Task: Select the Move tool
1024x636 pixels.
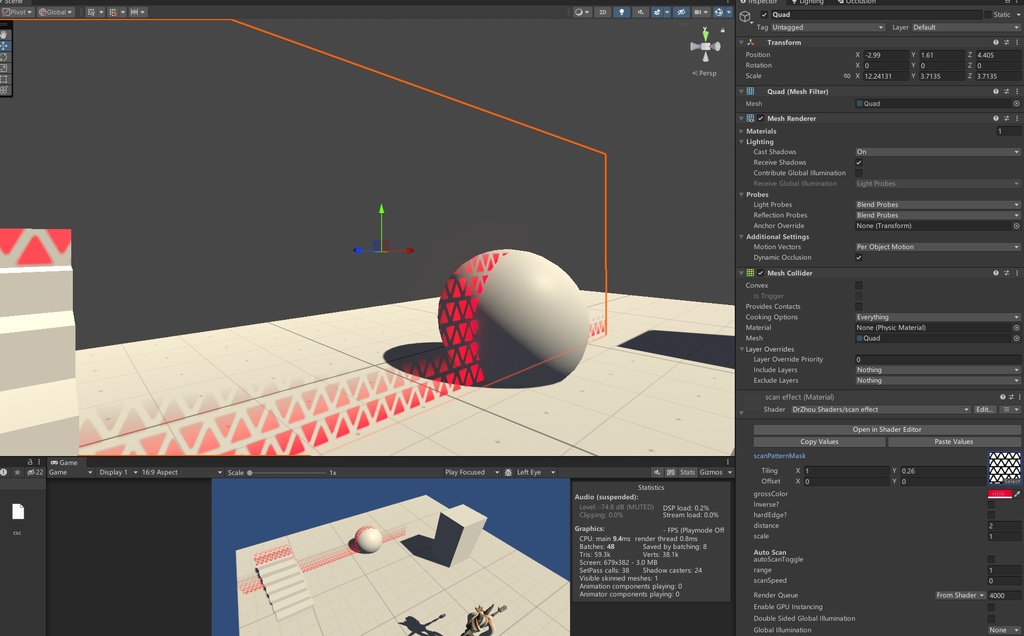Action: pos(5,46)
